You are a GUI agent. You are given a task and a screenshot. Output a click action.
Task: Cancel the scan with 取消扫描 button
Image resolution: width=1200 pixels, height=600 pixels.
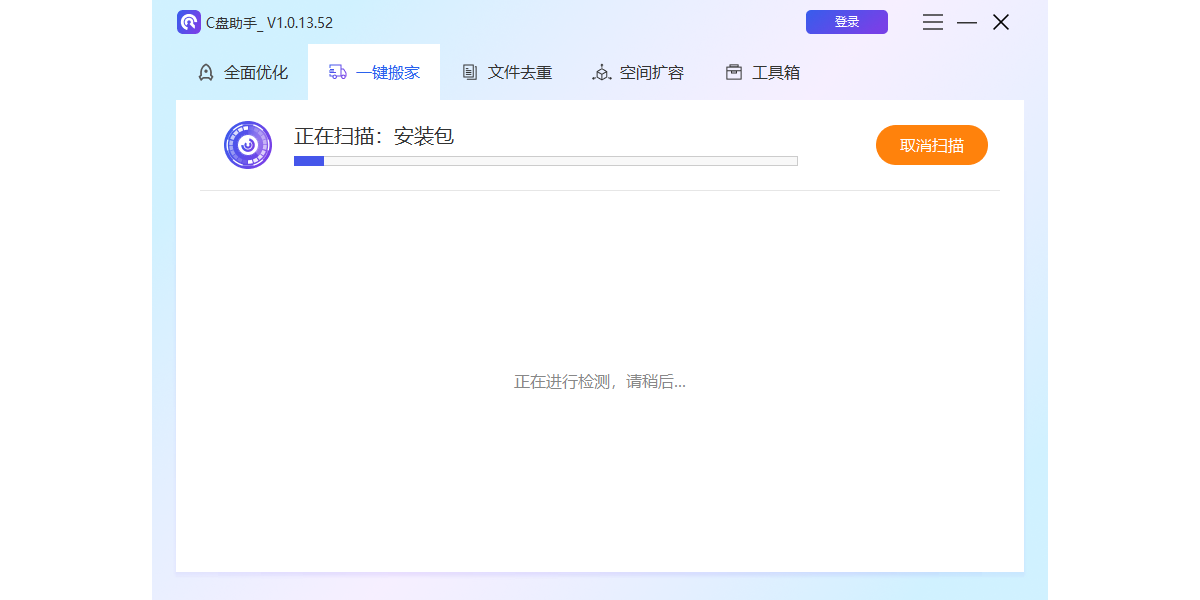931,145
